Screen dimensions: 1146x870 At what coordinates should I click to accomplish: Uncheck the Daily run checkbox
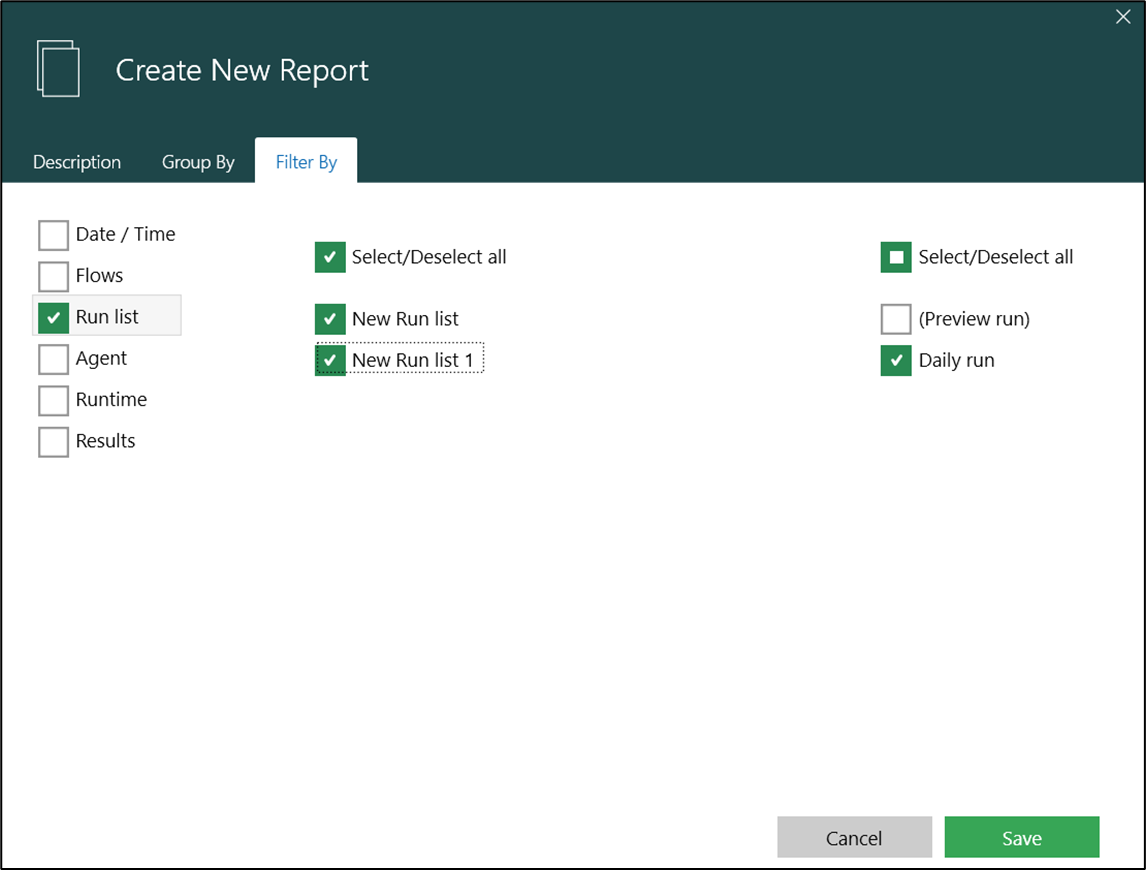coord(895,360)
